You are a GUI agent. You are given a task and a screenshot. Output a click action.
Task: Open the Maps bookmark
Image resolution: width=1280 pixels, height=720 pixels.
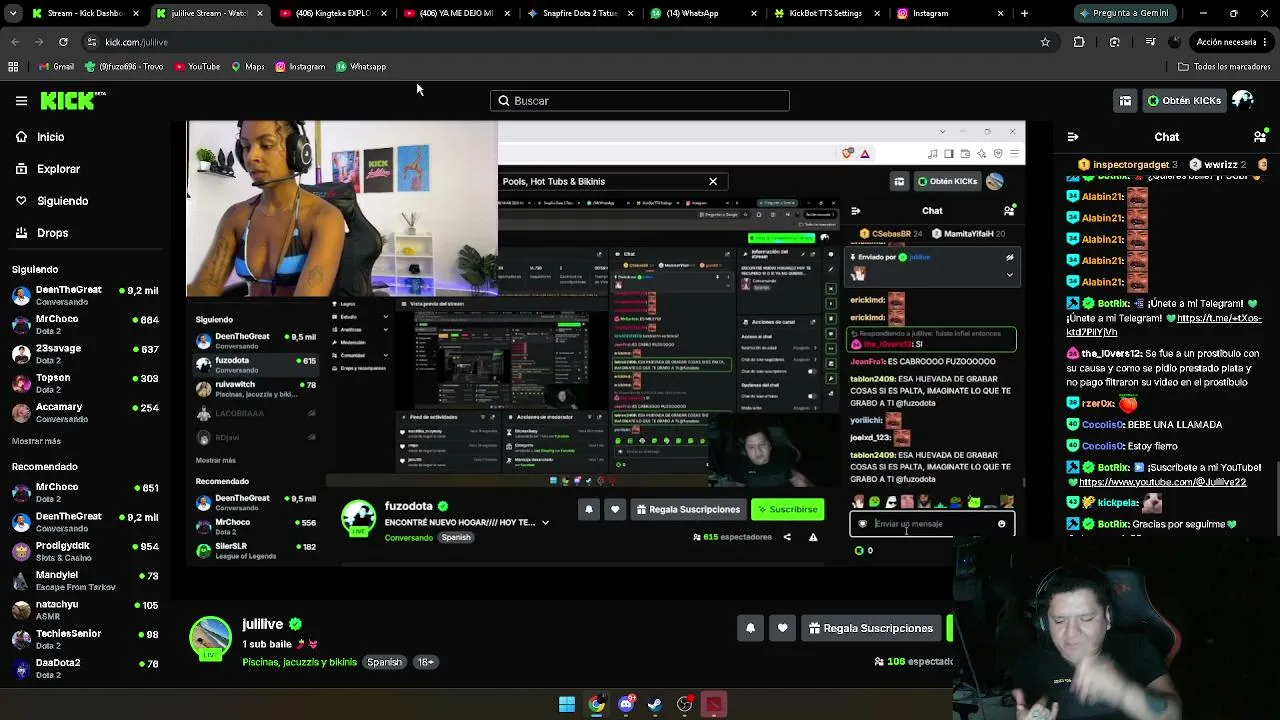pyautogui.click(x=247, y=67)
